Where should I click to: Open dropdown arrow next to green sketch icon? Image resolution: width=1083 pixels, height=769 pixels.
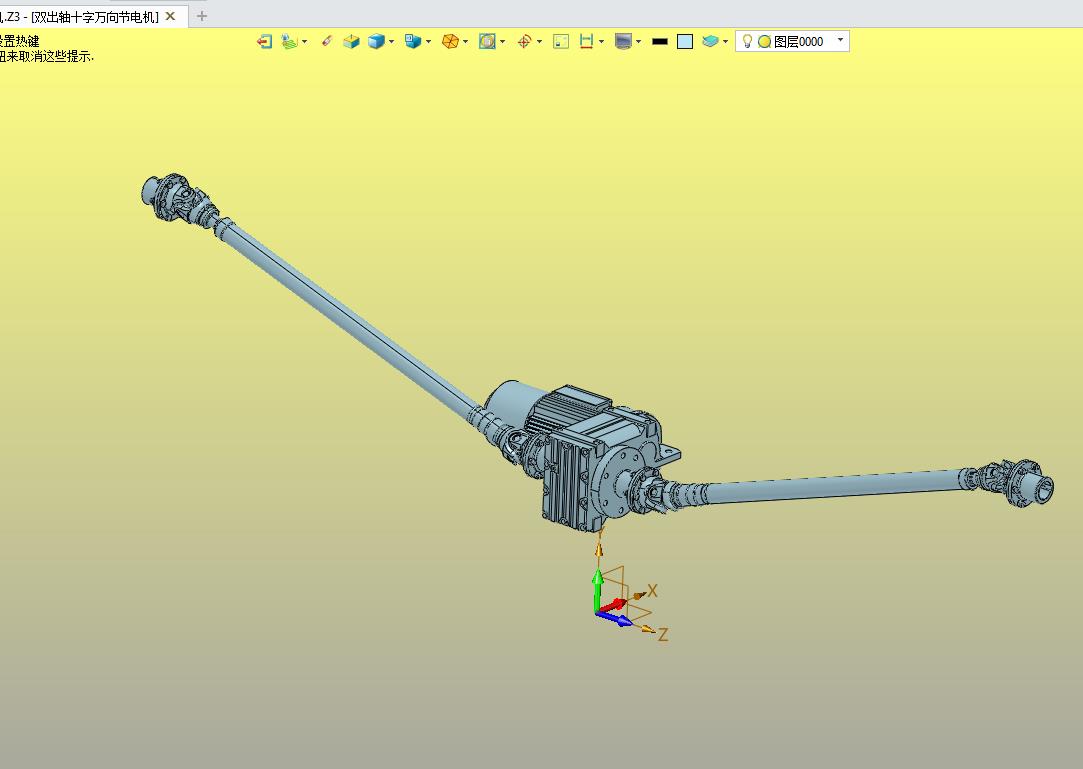tap(305, 41)
